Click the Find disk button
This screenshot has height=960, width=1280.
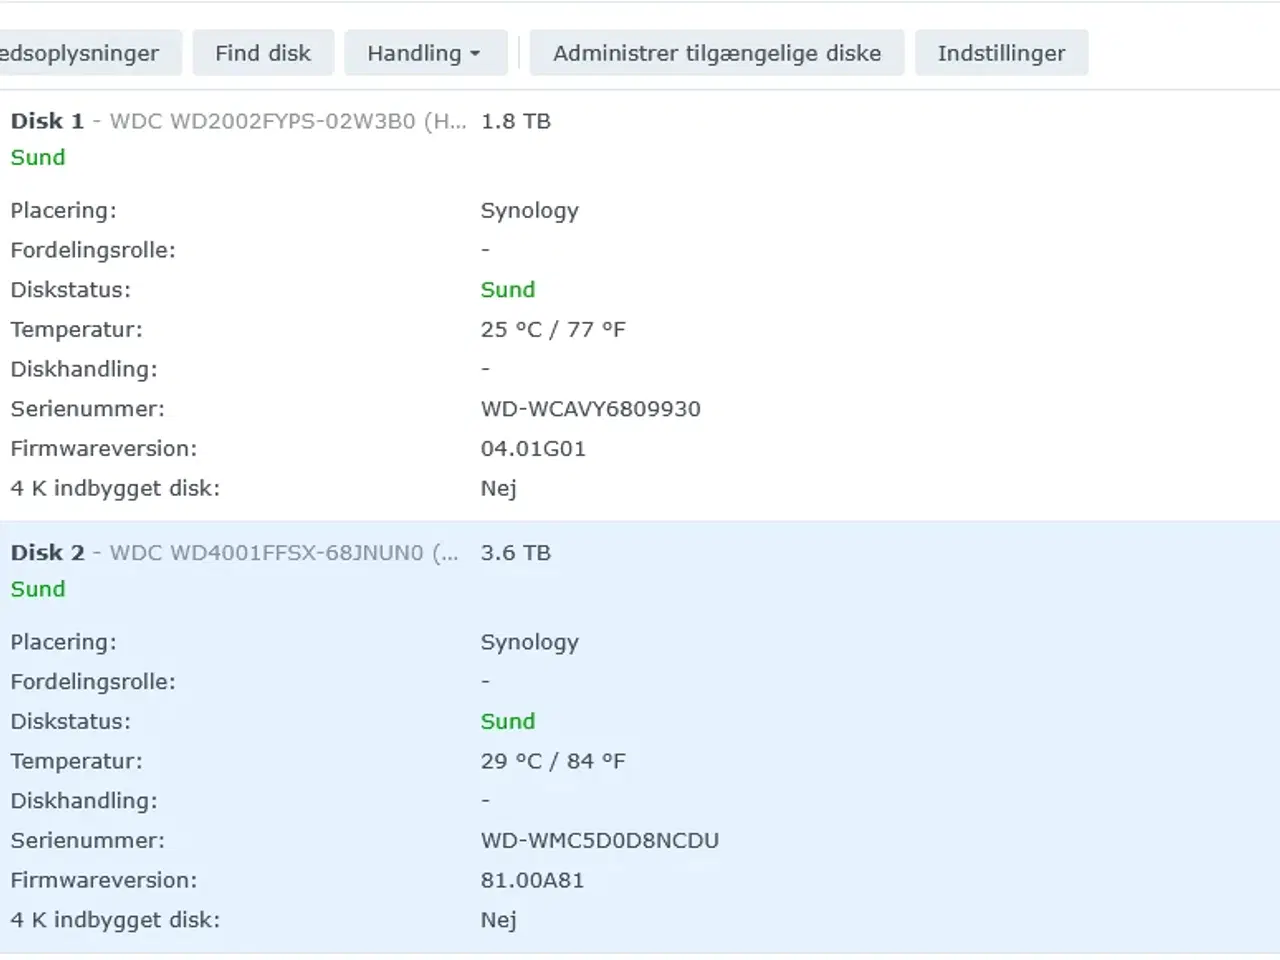tap(263, 53)
